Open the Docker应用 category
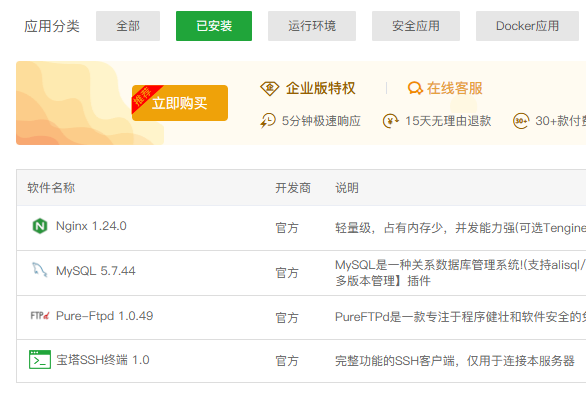This screenshot has height=412, width=586. point(527,26)
